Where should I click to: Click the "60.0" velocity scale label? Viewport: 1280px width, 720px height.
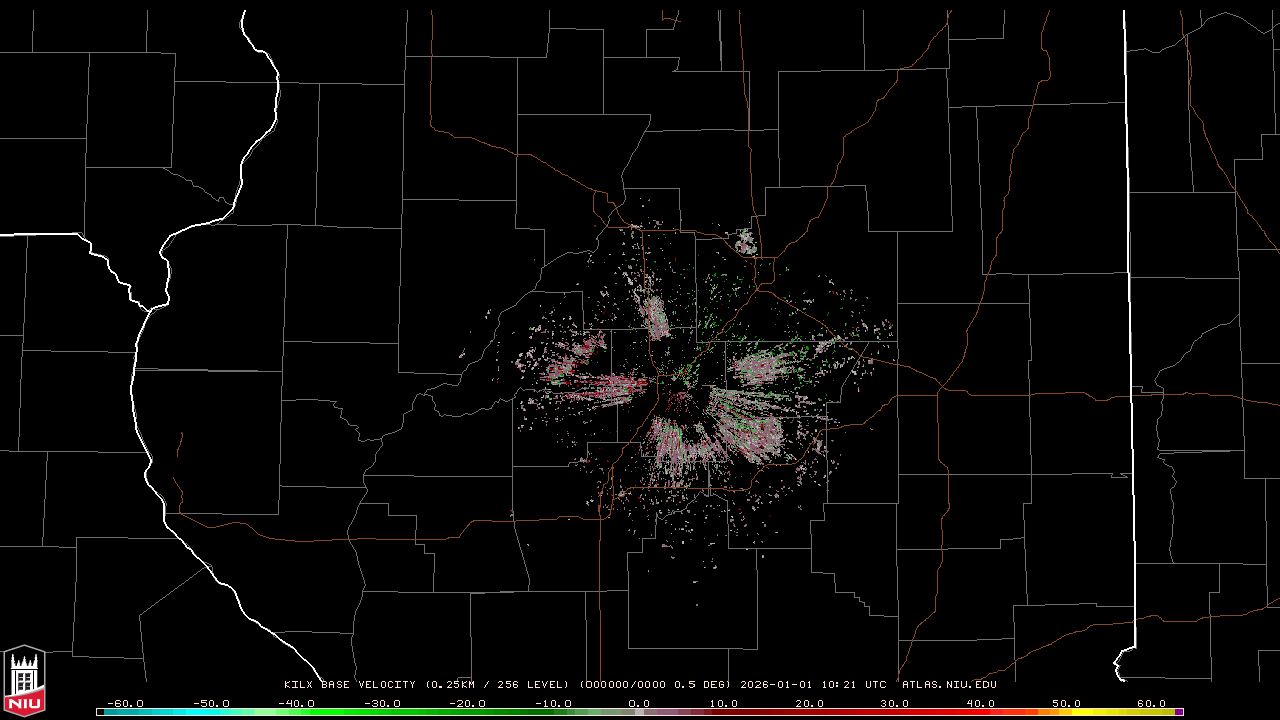coord(1152,703)
